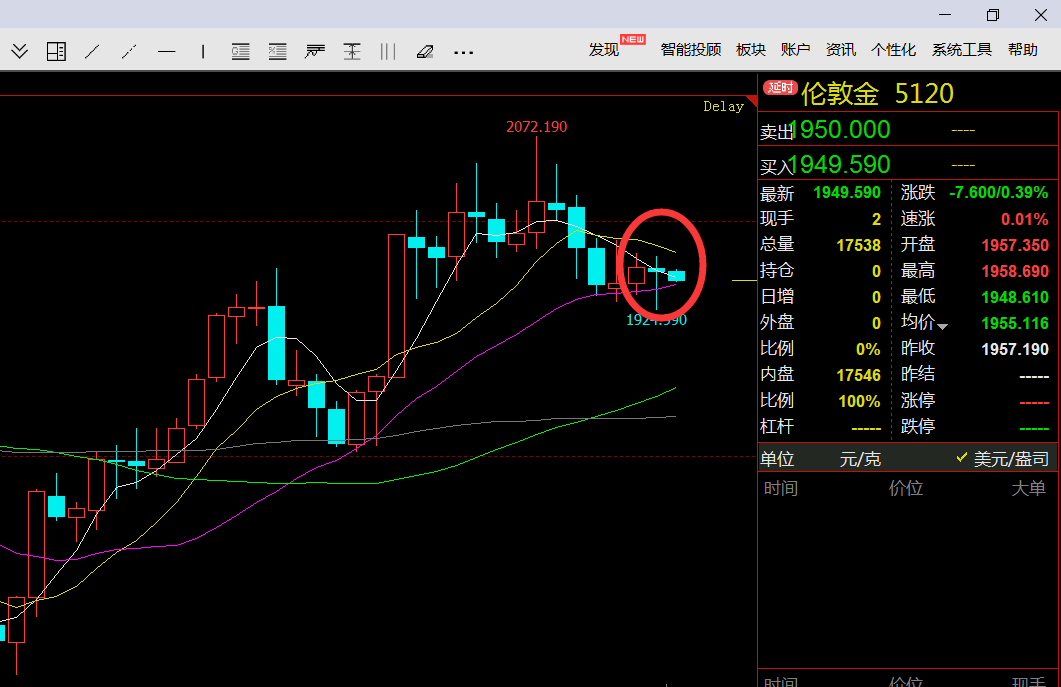Switch unit to 元/克
This screenshot has height=687, width=1061.
(x=861, y=459)
